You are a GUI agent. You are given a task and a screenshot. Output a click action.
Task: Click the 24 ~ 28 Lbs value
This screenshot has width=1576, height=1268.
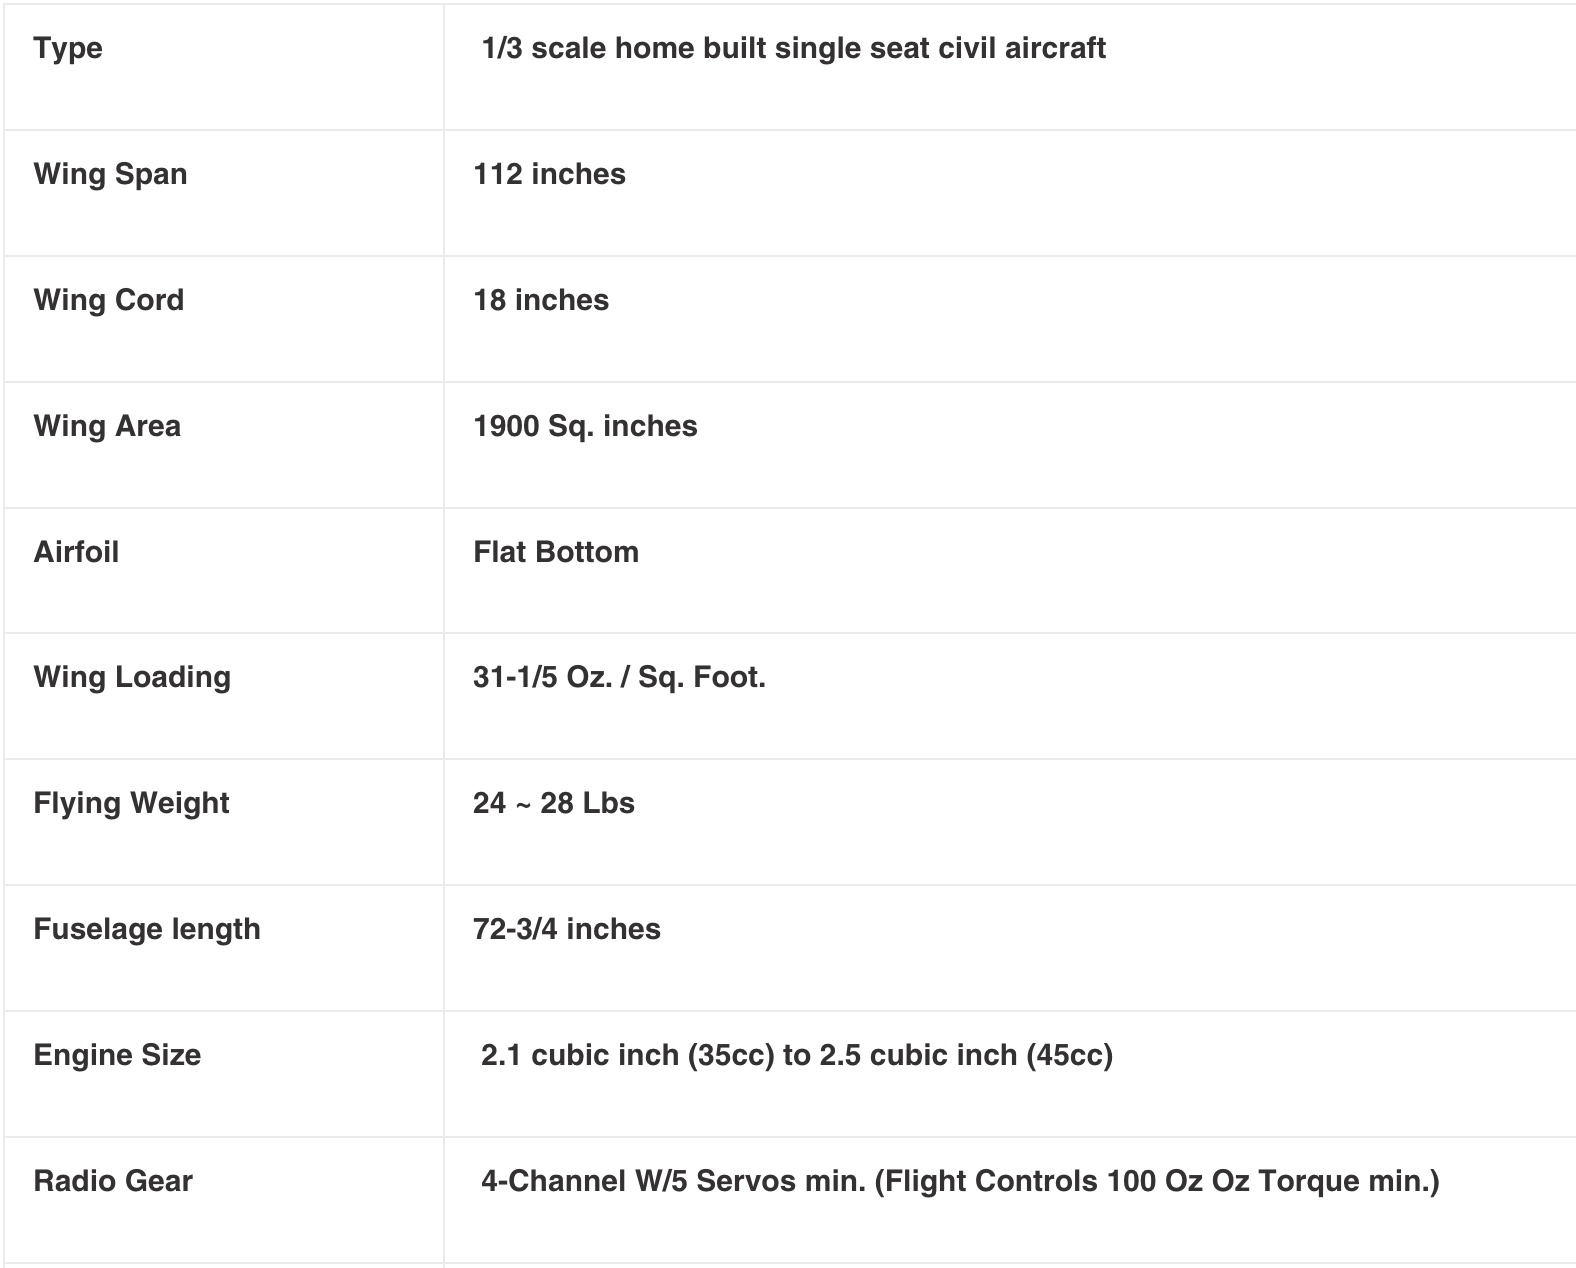(x=554, y=803)
